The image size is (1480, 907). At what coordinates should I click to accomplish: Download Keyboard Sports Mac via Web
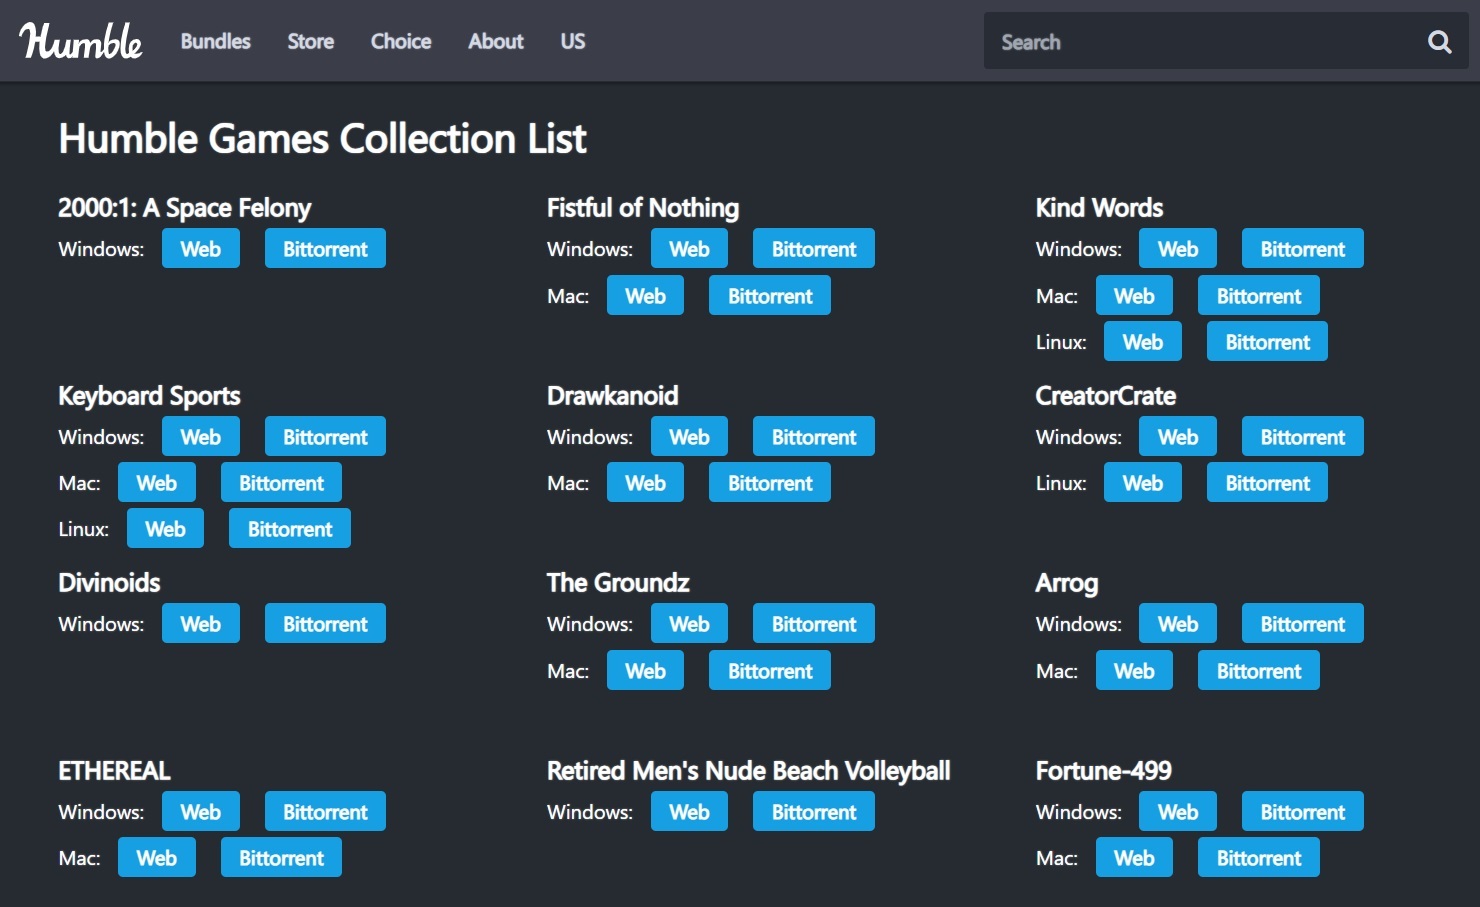coord(157,483)
